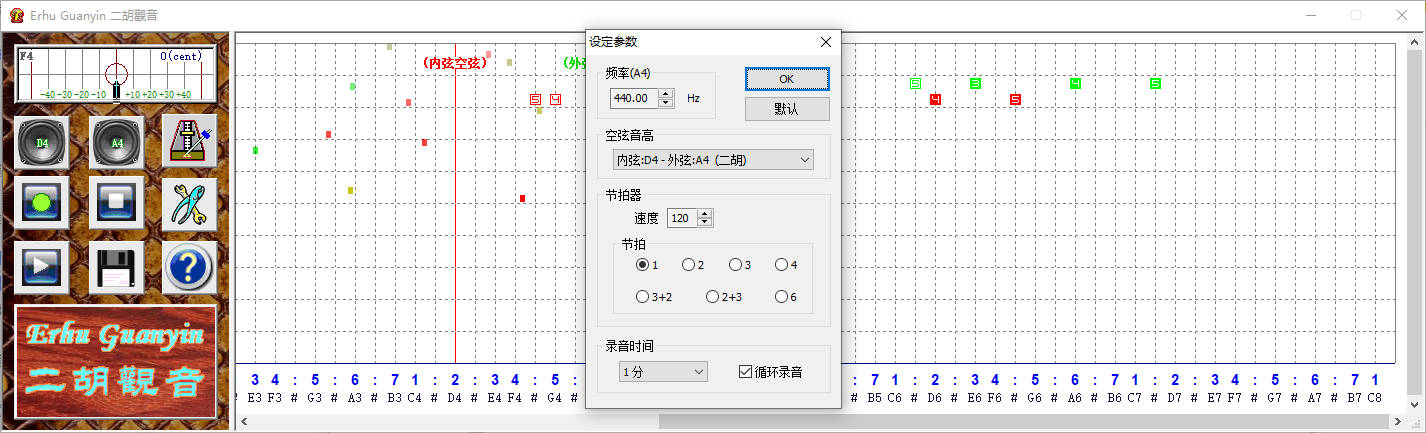Image resolution: width=1426 pixels, height=433 pixels.
Task: Play back the recording with the triangle button
Action: [42, 267]
